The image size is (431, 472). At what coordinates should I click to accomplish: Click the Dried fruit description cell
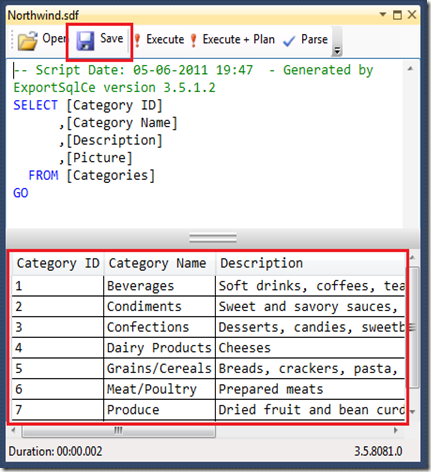(310, 410)
